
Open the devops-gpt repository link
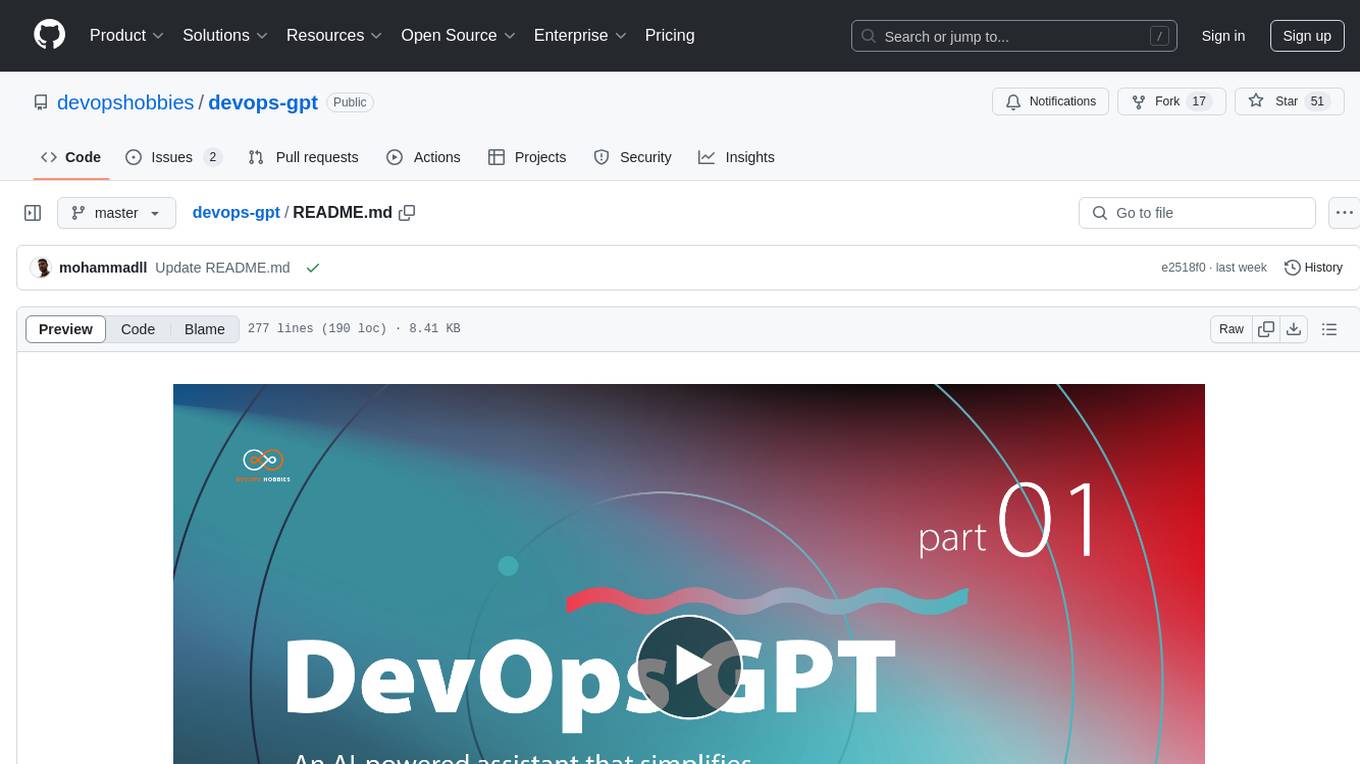(263, 102)
